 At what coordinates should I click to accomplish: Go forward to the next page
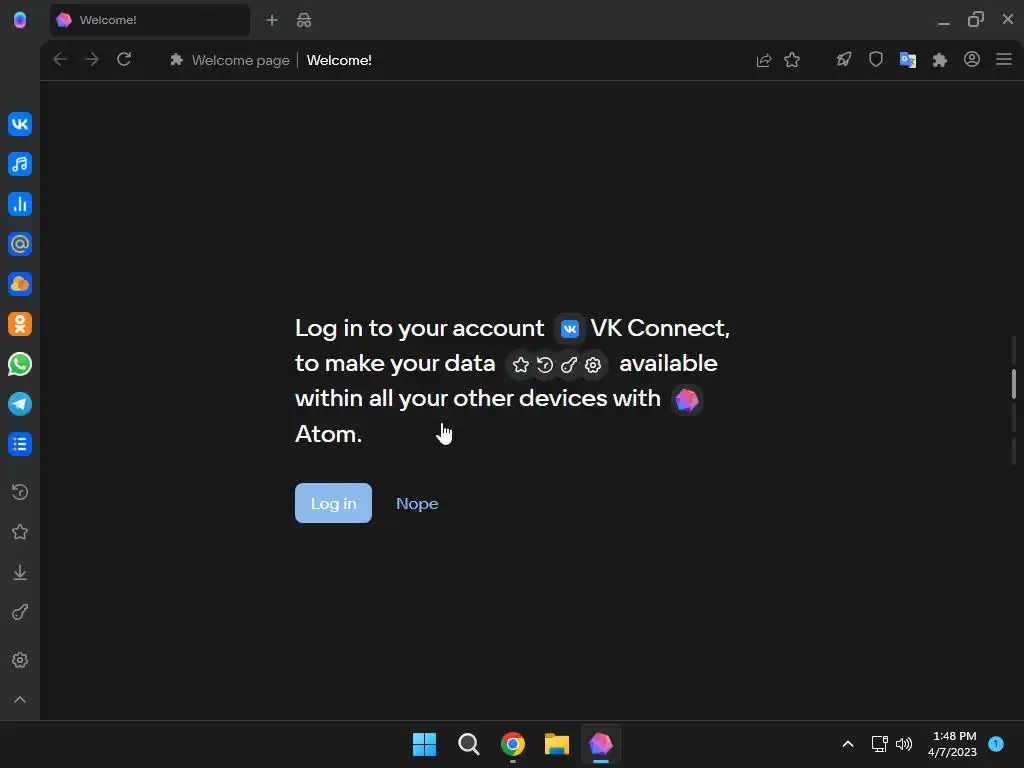point(92,59)
